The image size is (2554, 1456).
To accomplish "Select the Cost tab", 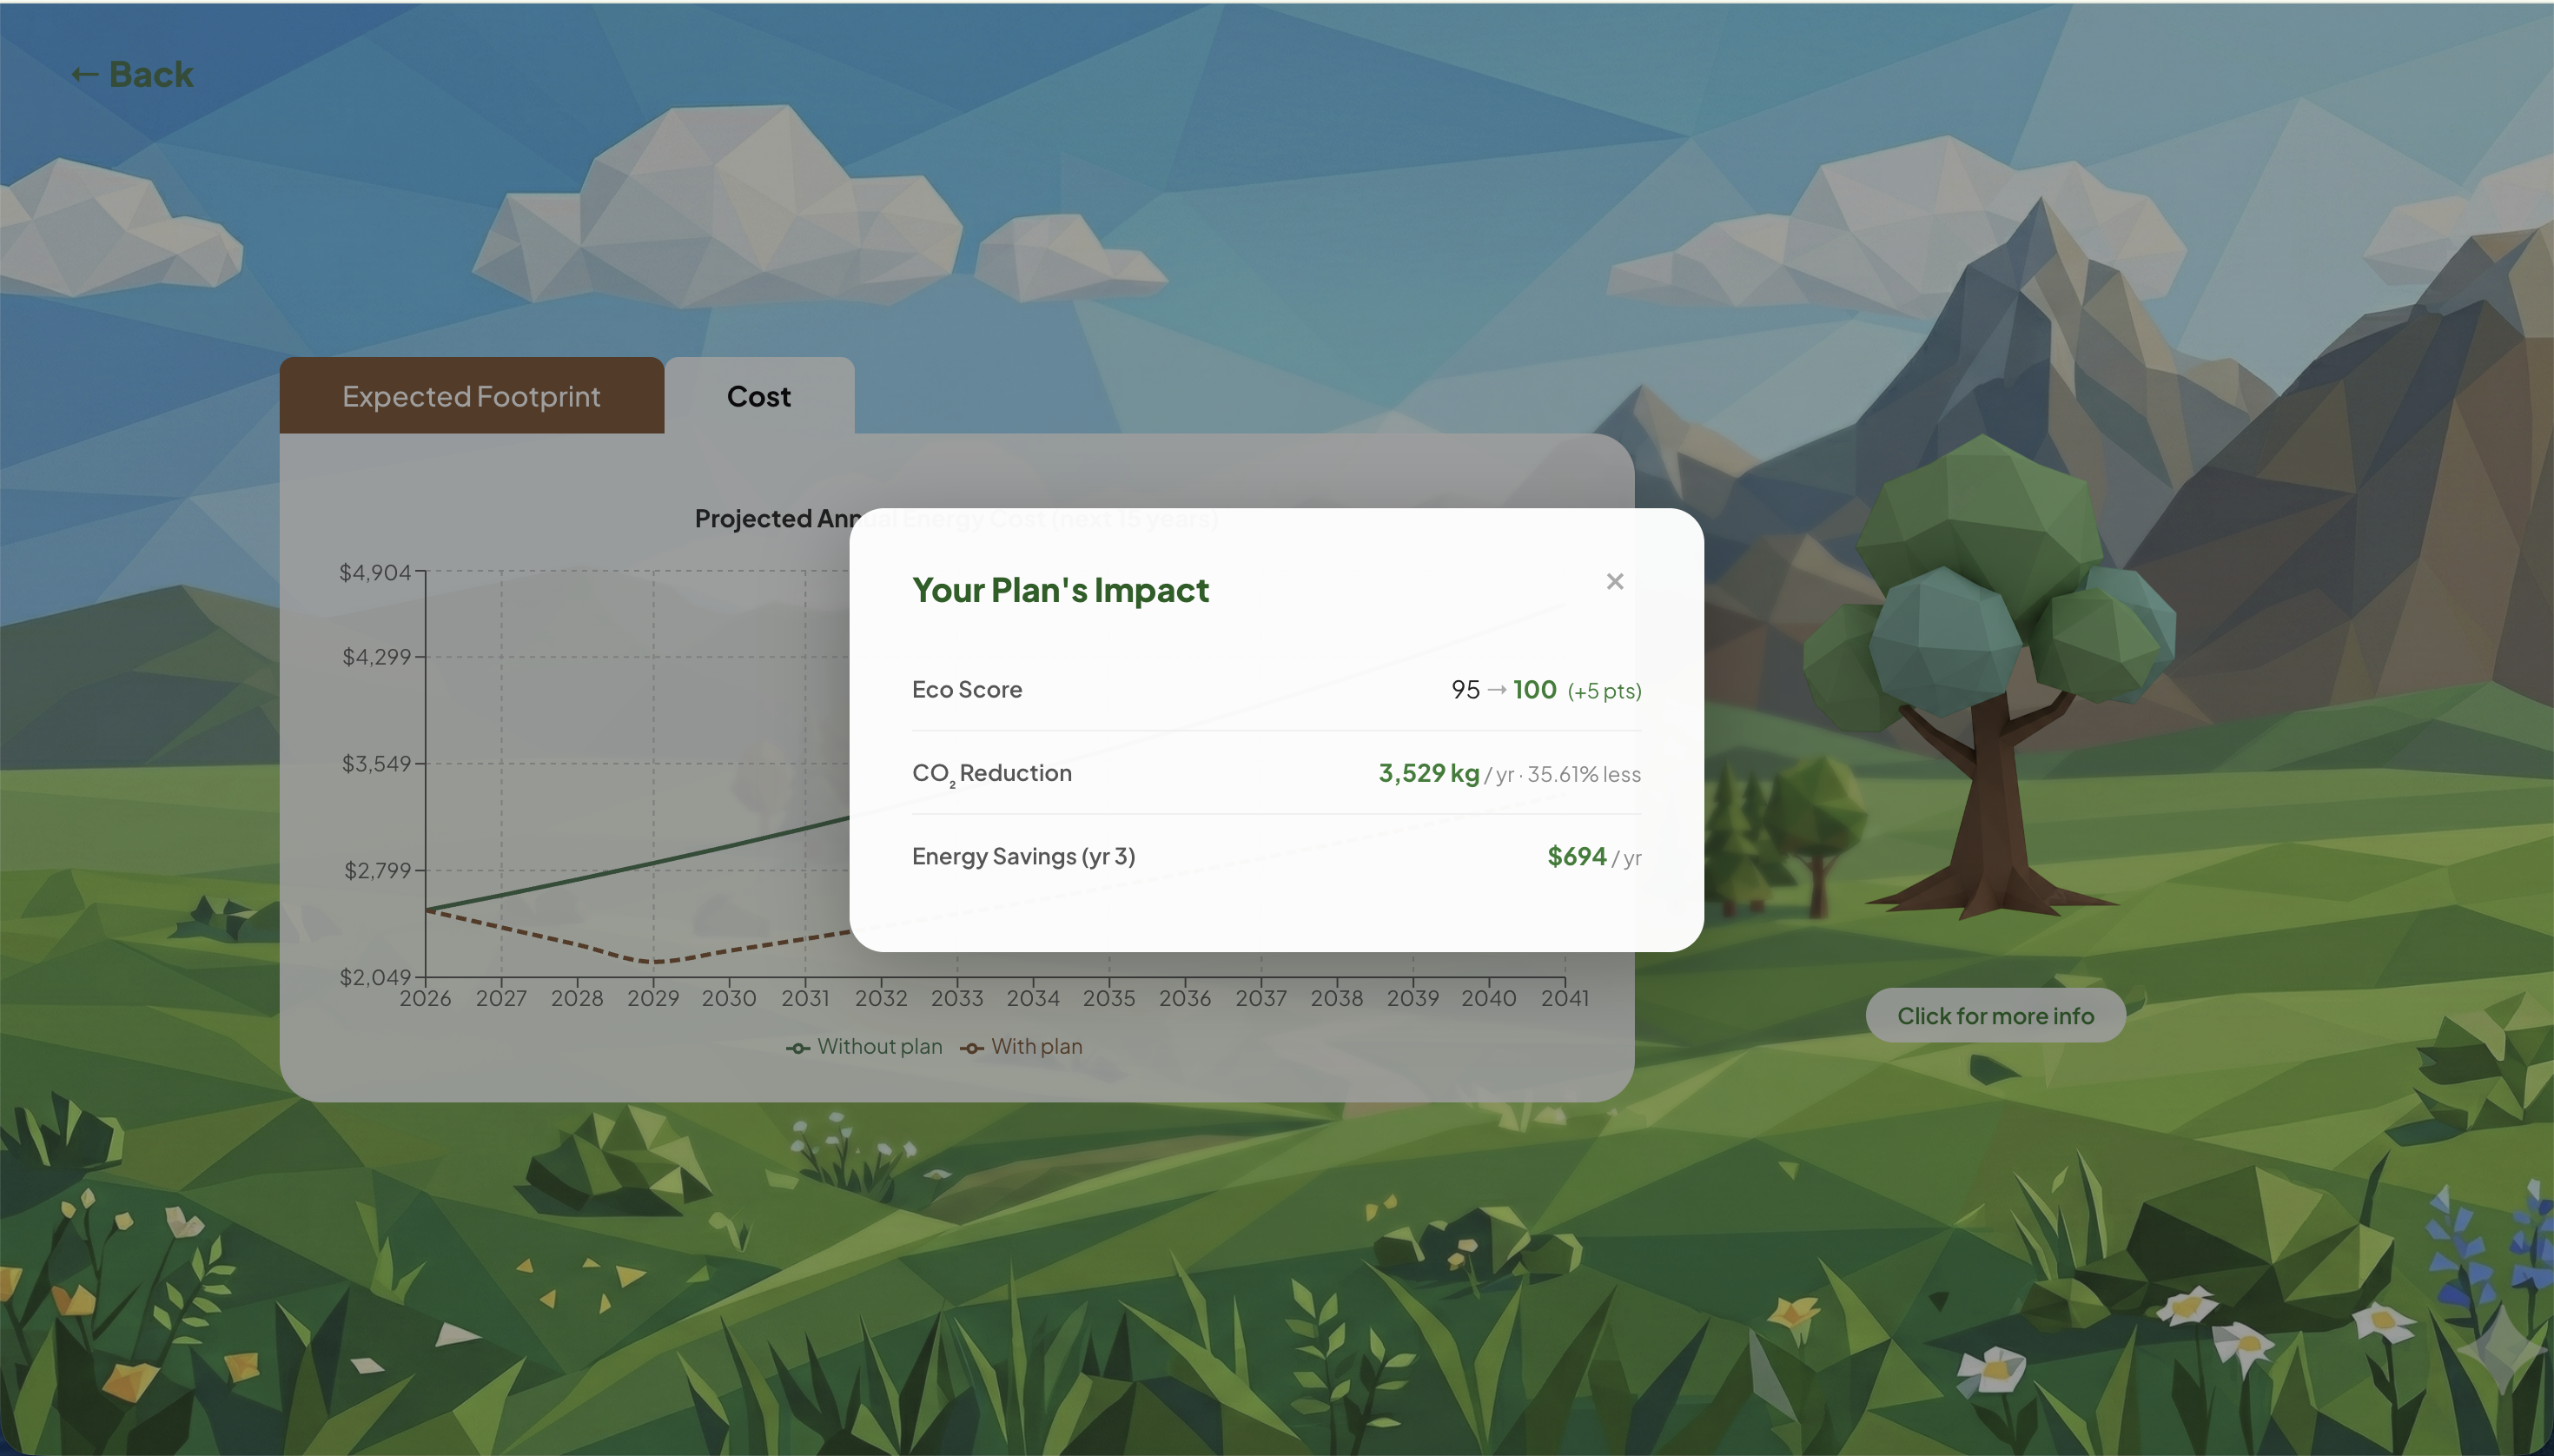I will tap(758, 396).
